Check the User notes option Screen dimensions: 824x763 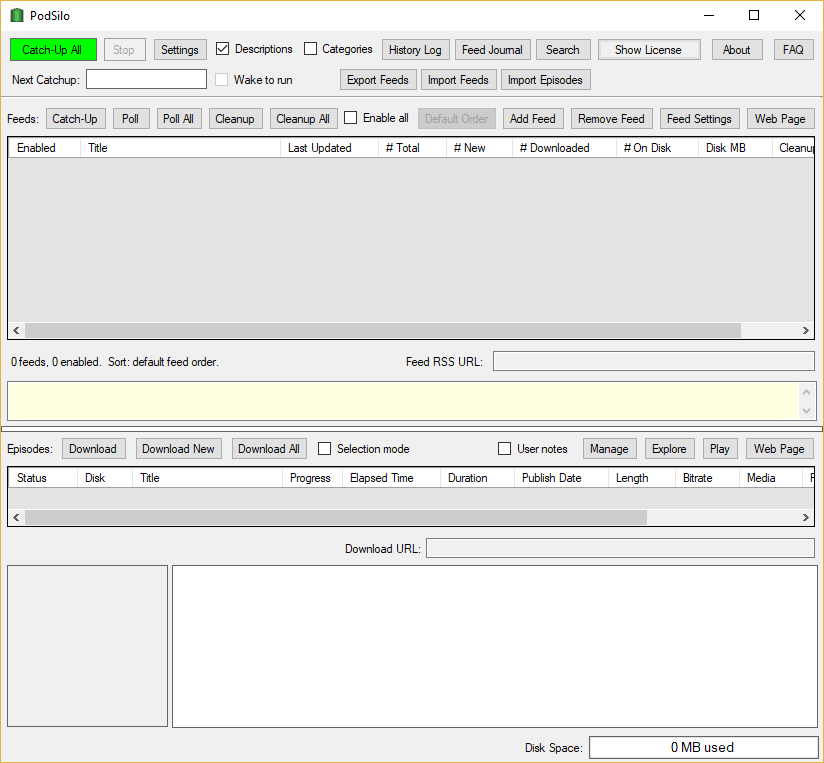(505, 449)
